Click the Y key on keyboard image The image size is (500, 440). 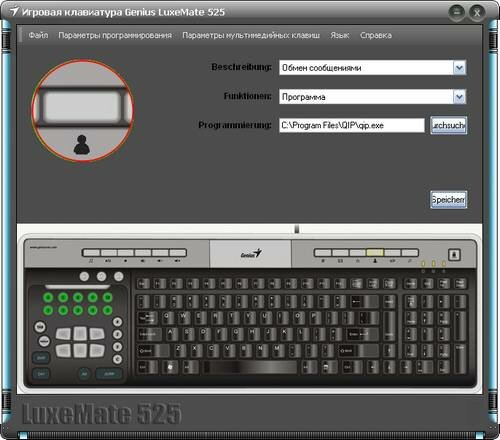250,318
